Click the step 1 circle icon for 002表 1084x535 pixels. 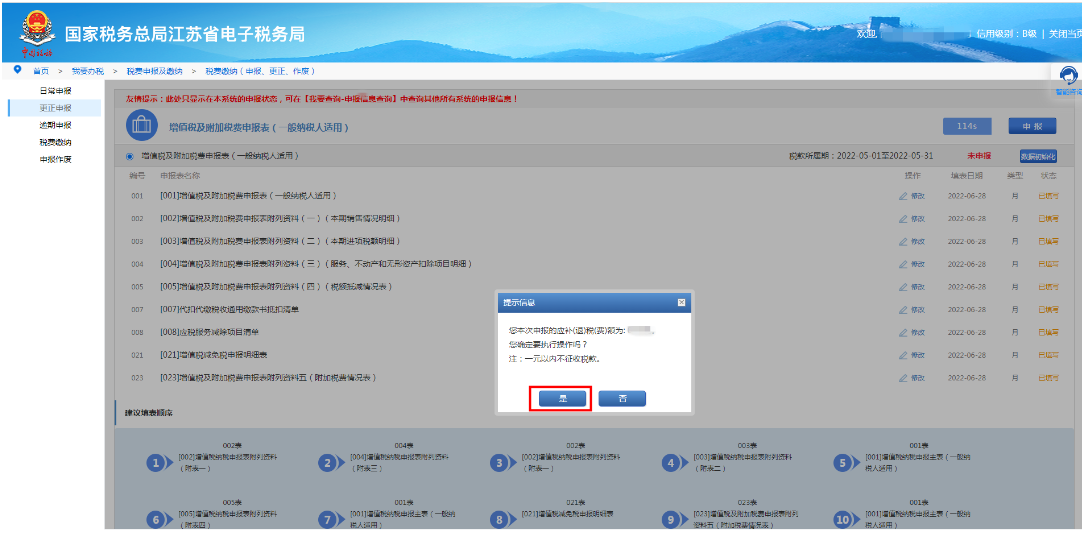point(155,462)
